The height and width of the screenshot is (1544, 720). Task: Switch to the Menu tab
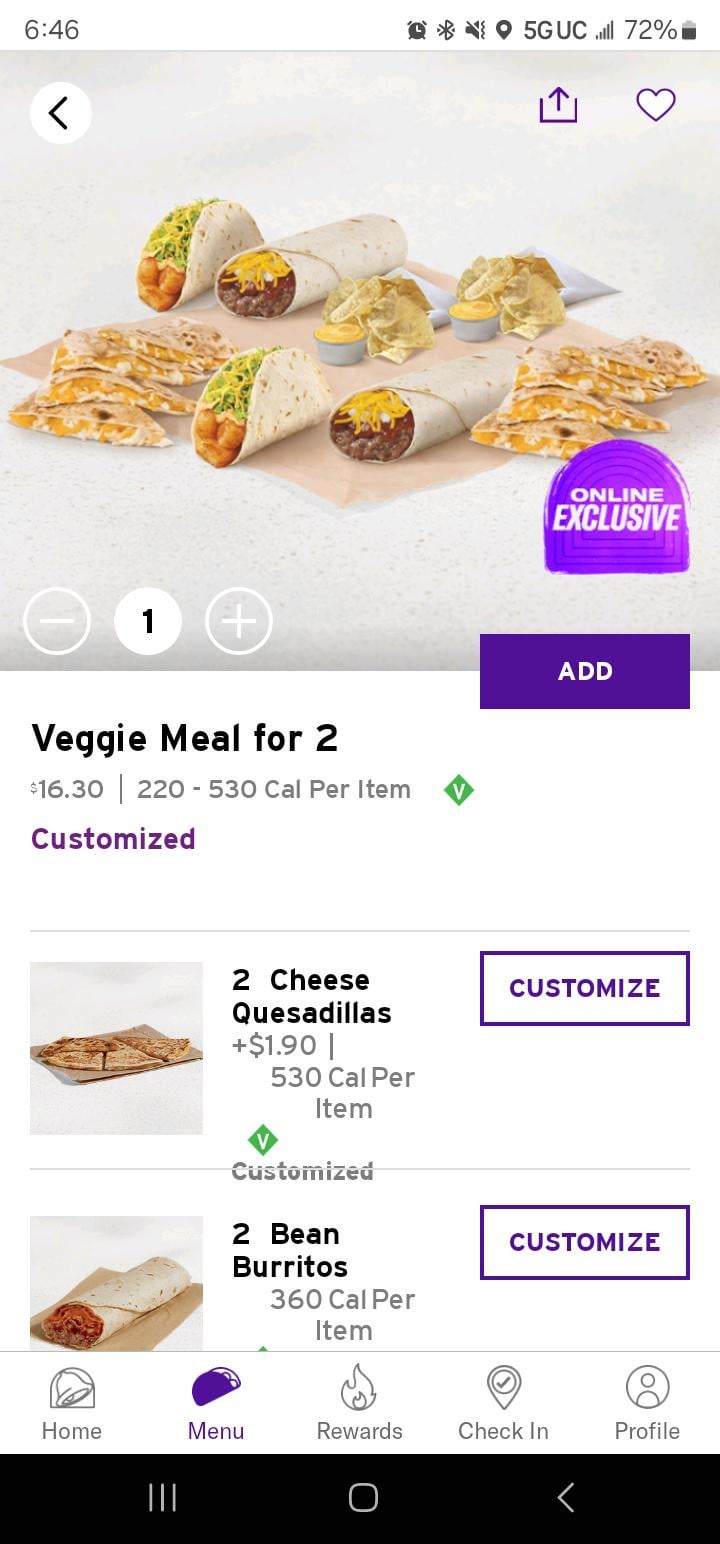coord(216,1404)
